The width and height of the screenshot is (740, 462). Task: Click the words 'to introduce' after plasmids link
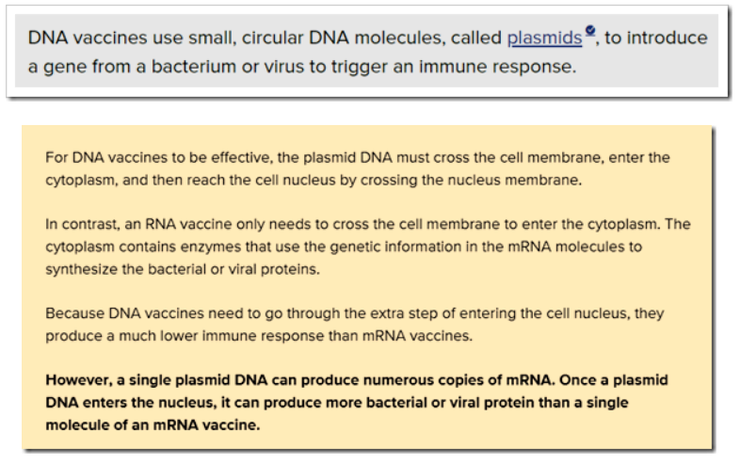tap(656, 38)
